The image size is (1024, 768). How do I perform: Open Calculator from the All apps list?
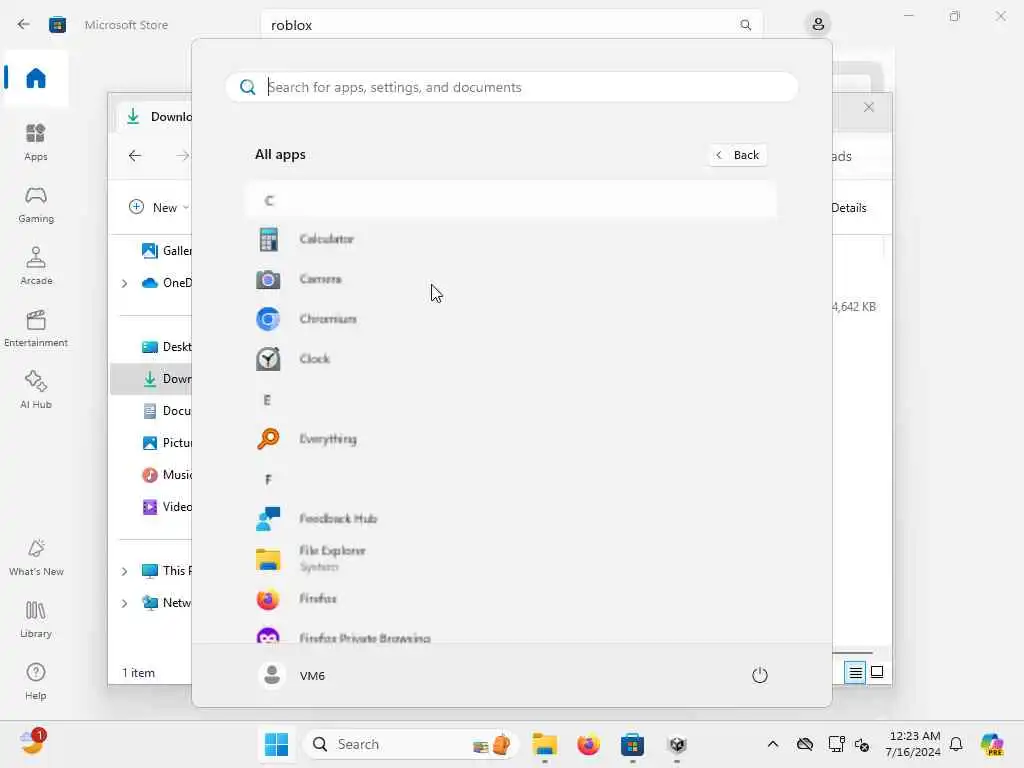(x=511, y=240)
